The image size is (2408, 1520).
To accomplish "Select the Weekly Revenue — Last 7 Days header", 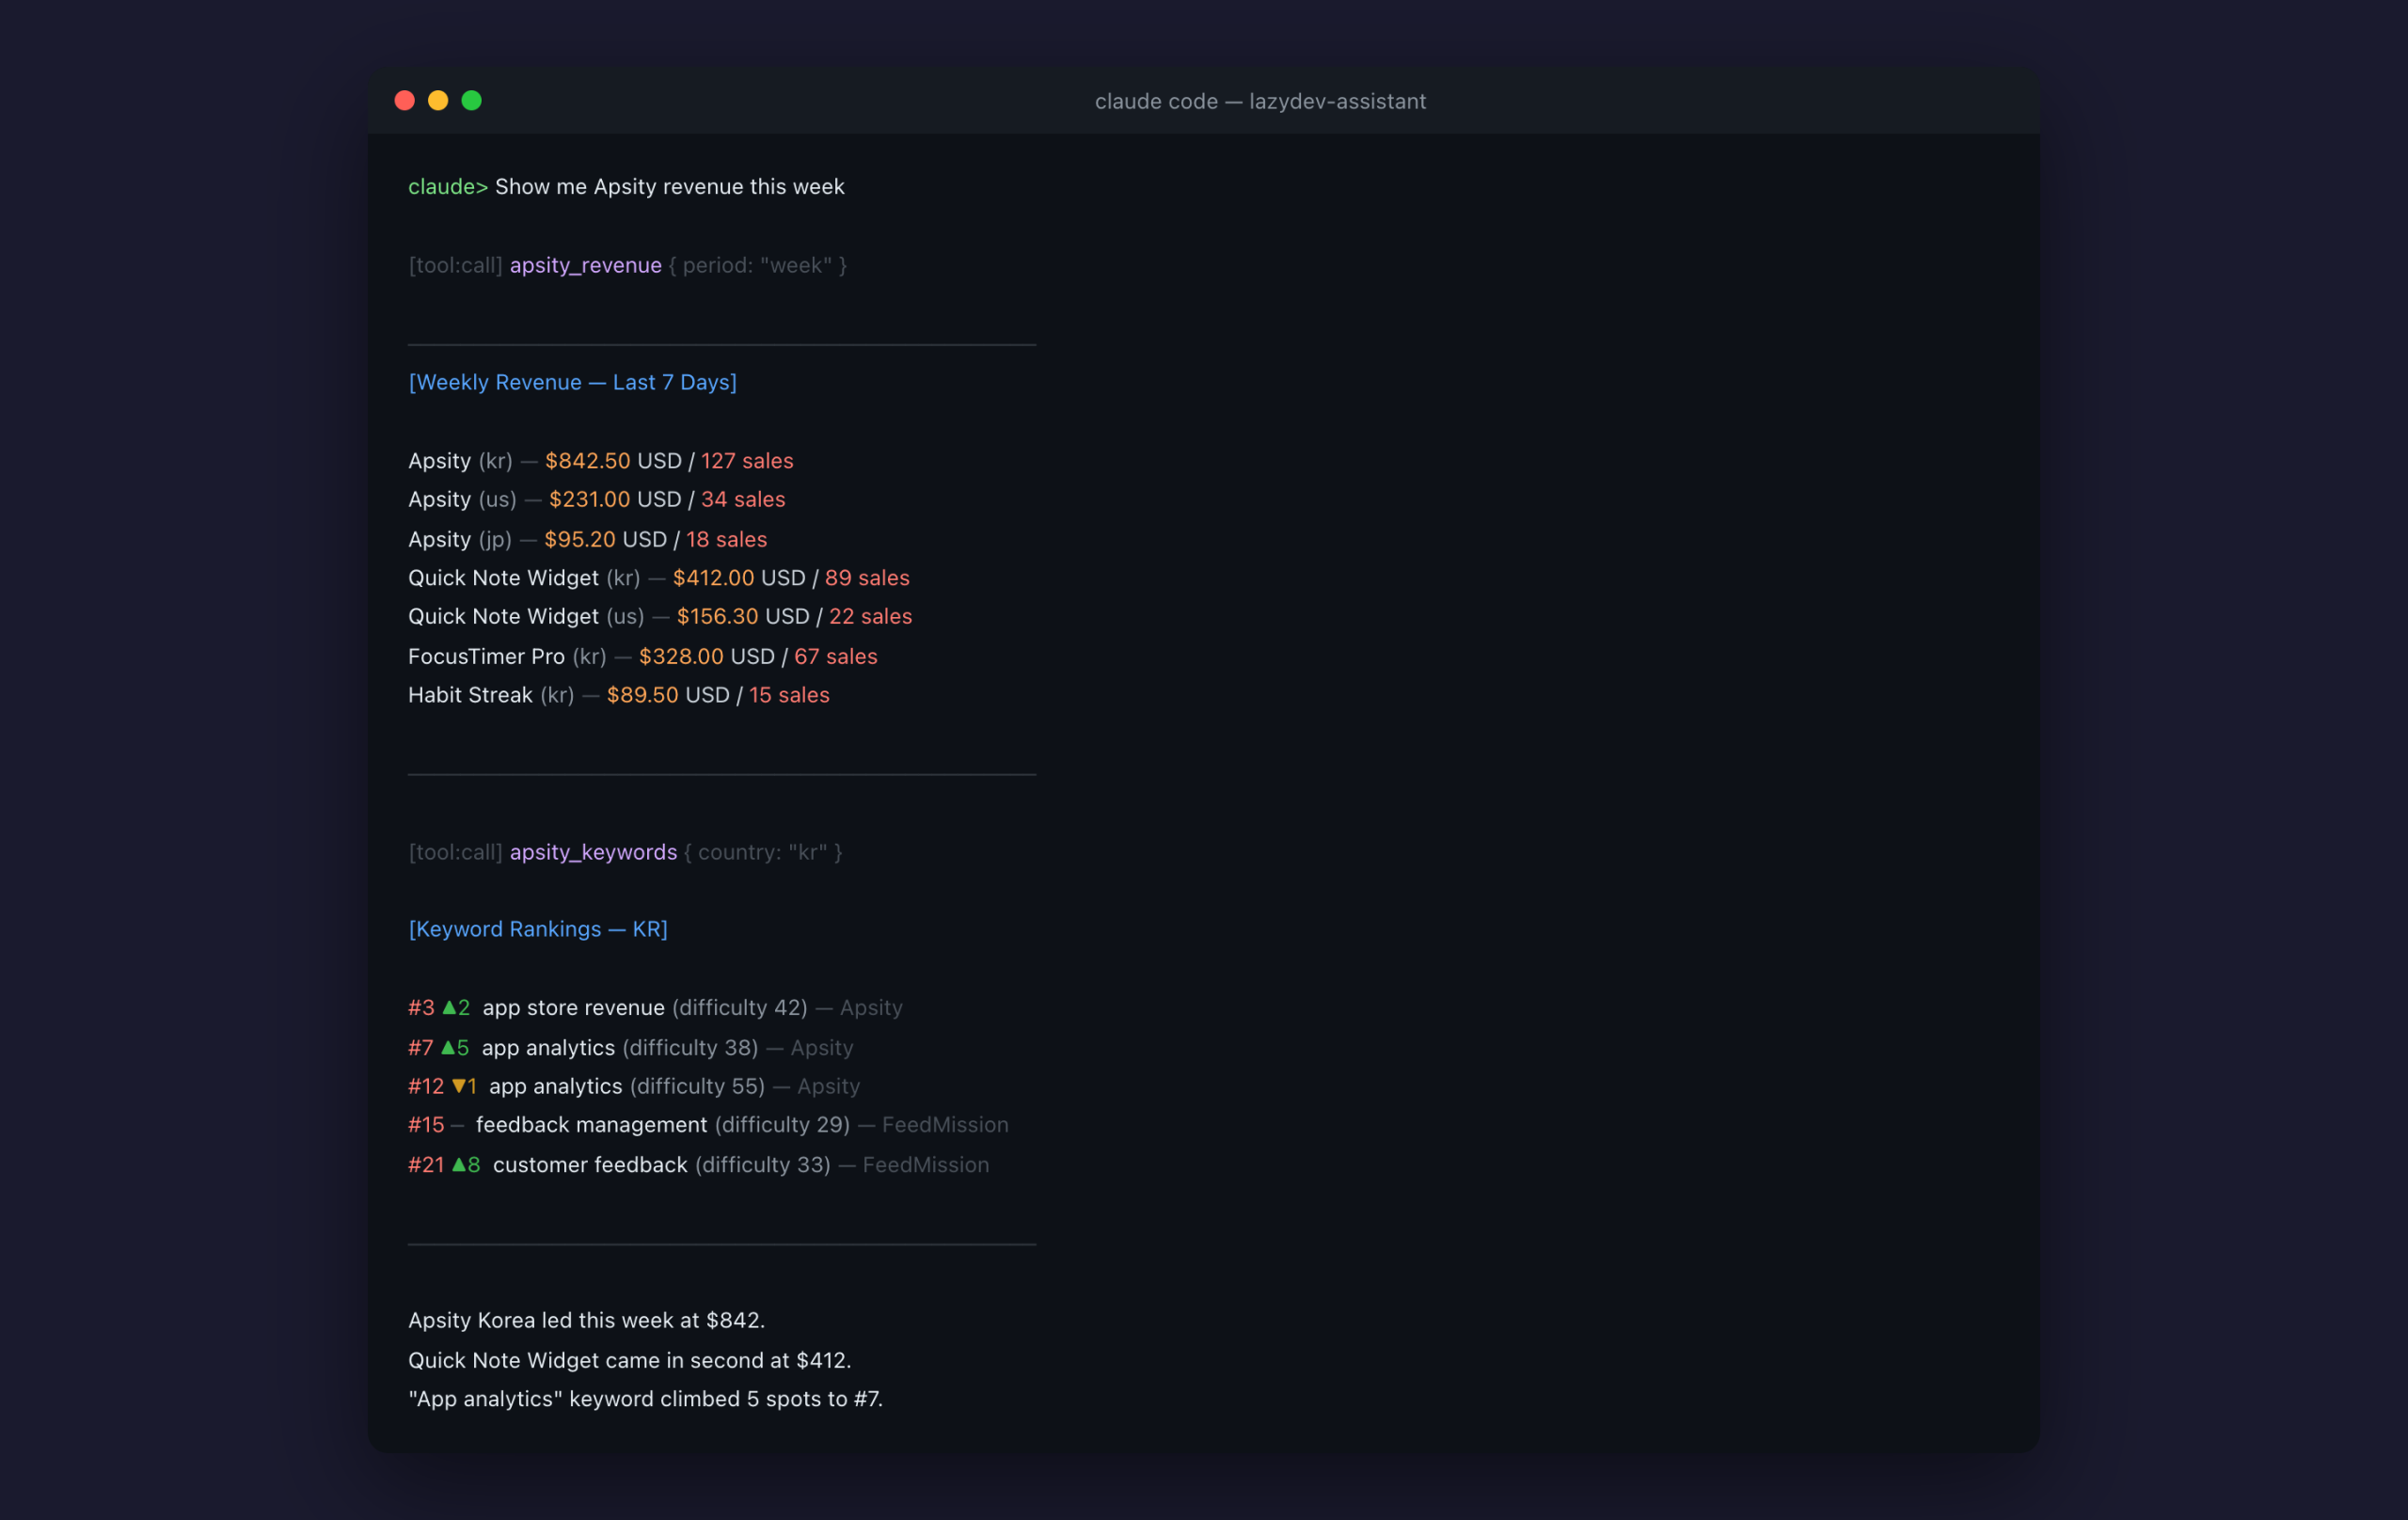I will pyautogui.click(x=572, y=382).
